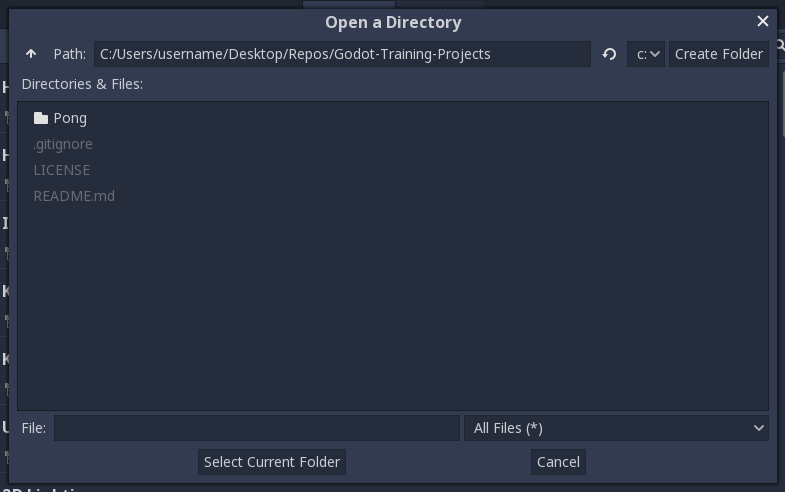
Task: Close the Open a Directory dialog
Action: click(x=763, y=21)
